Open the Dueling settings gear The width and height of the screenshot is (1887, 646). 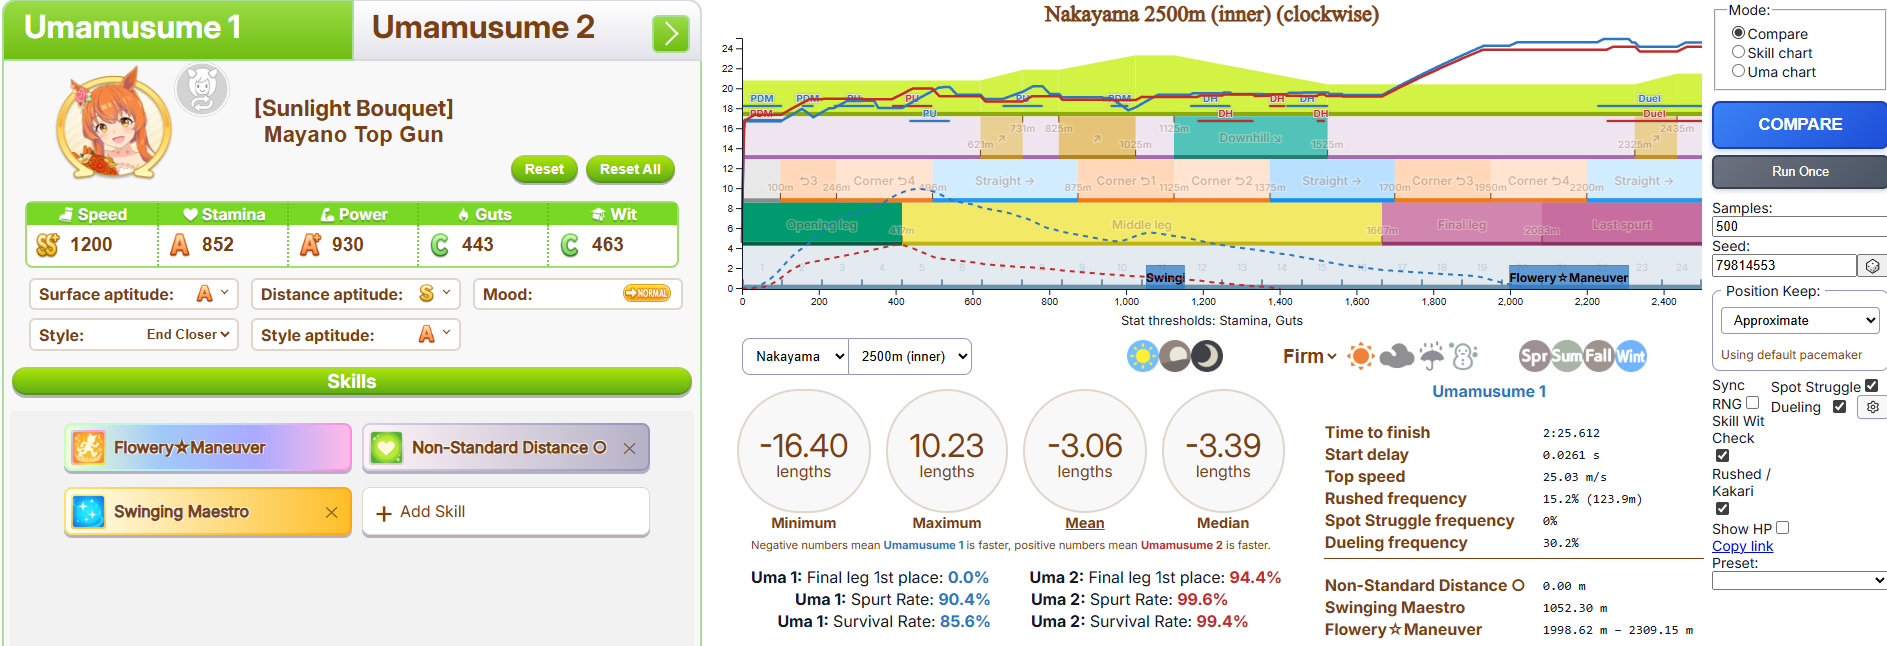[1872, 407]
